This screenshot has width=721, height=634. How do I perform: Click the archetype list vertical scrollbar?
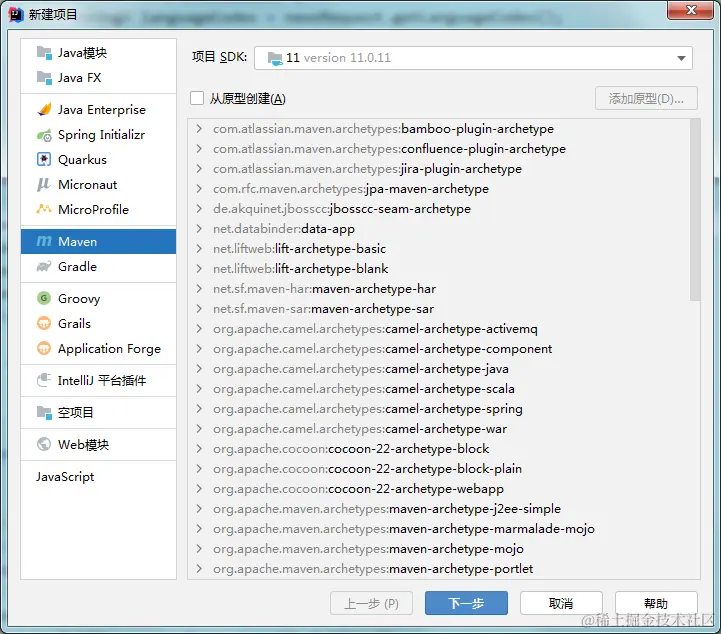[695, 210]
